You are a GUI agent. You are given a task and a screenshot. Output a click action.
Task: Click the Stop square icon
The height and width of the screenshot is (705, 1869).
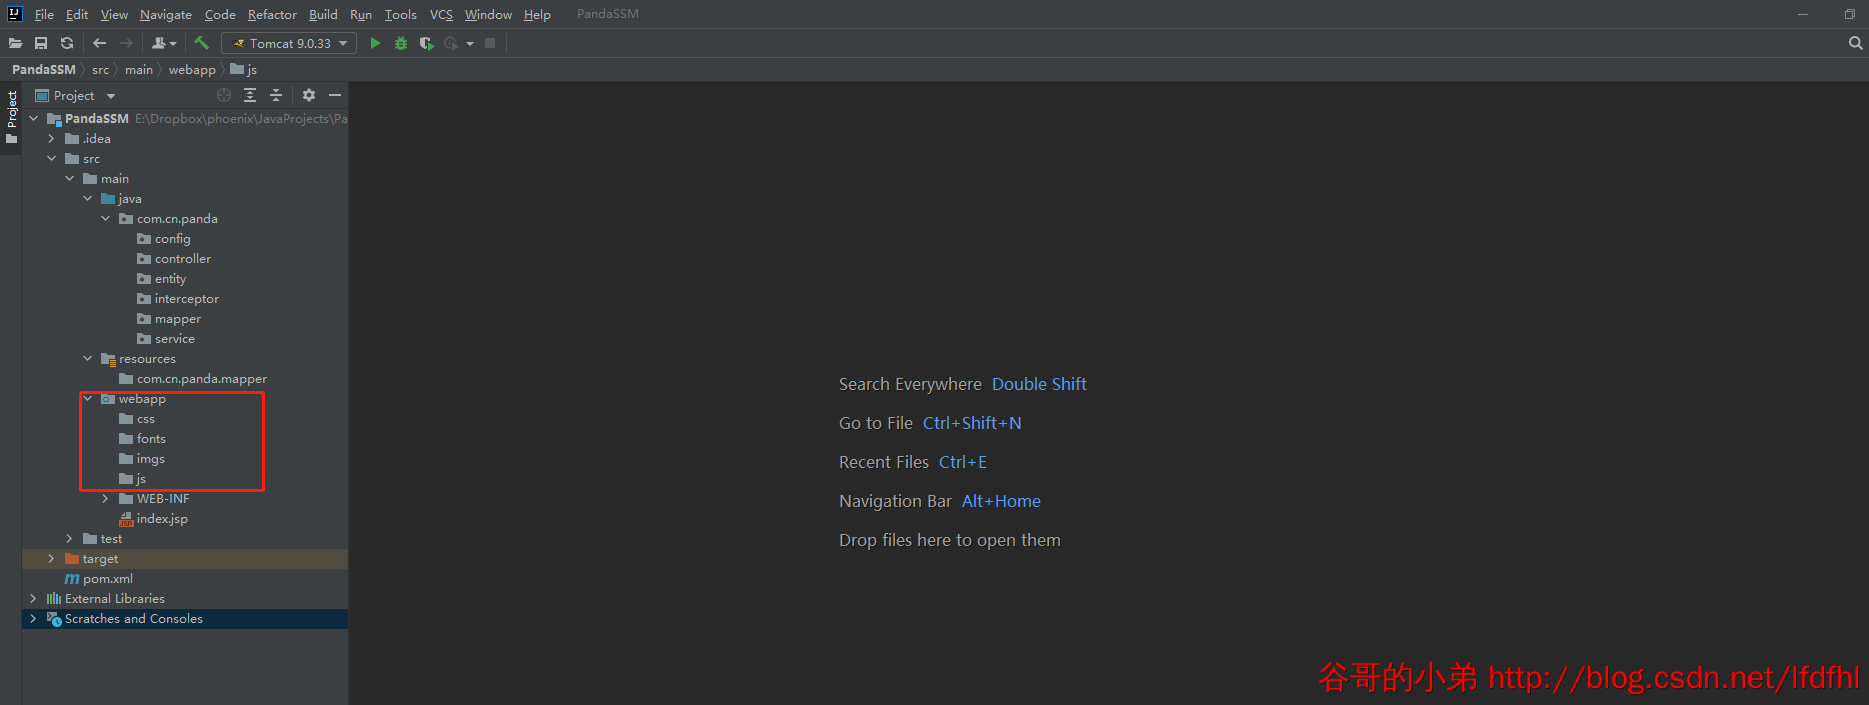pos(490,43)
